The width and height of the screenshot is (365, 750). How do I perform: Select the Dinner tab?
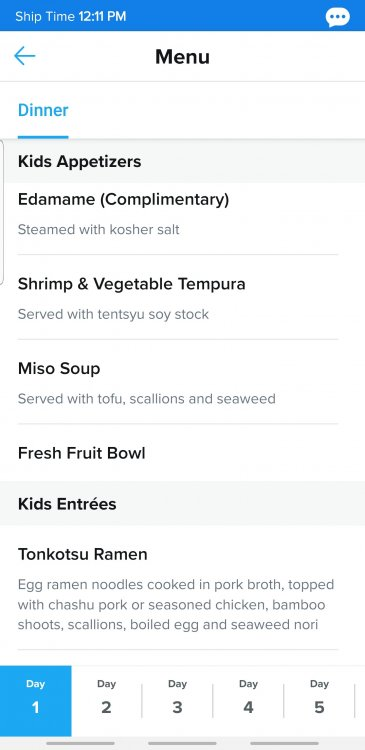pyautogui.click(x=43, y=110)
